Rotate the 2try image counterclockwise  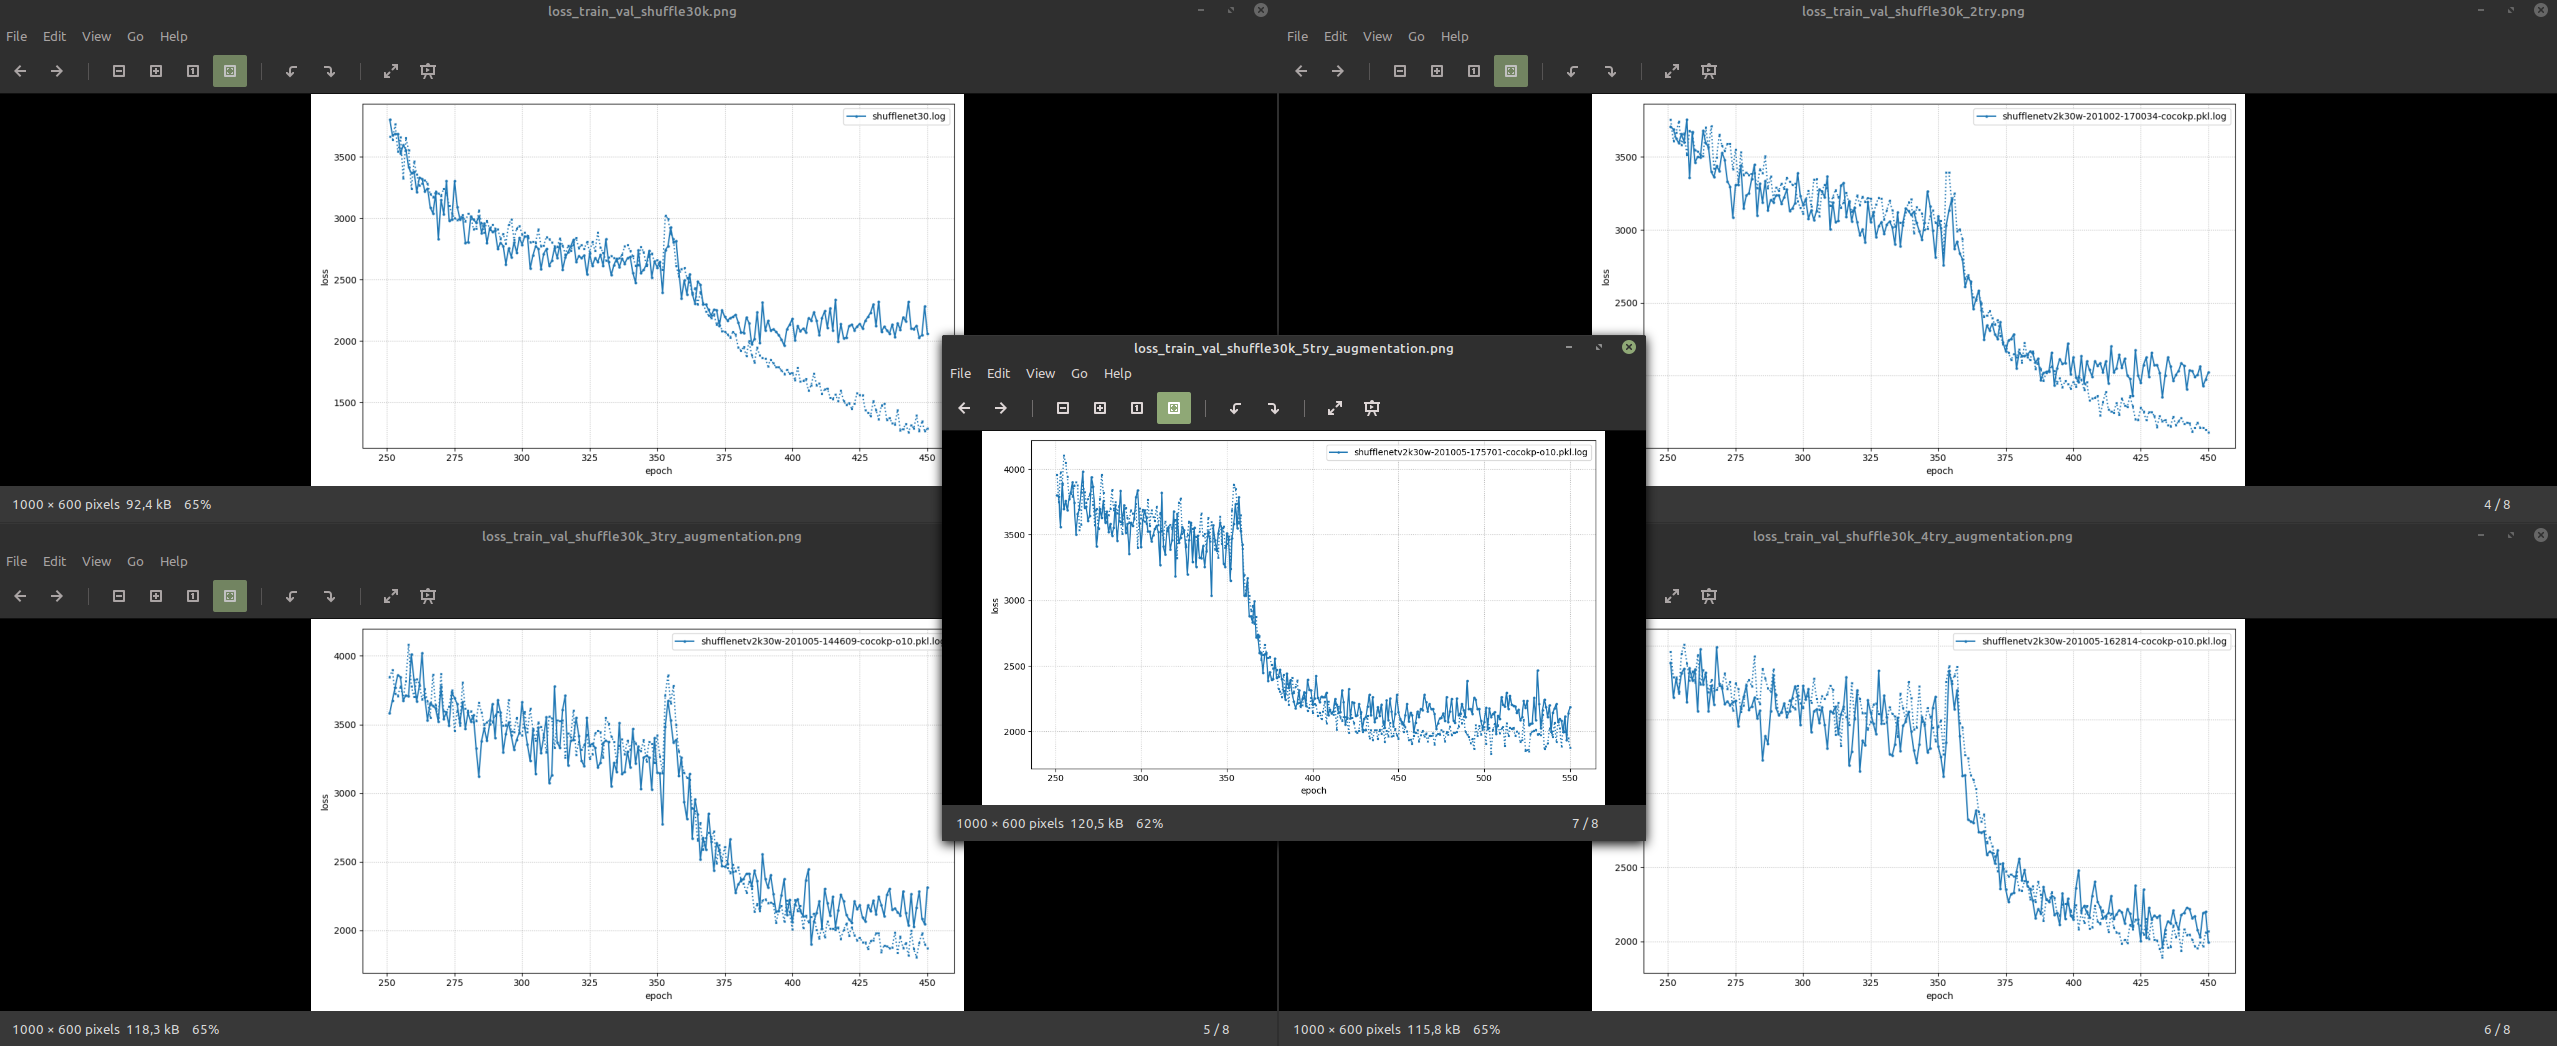[x=1573, y=71]
